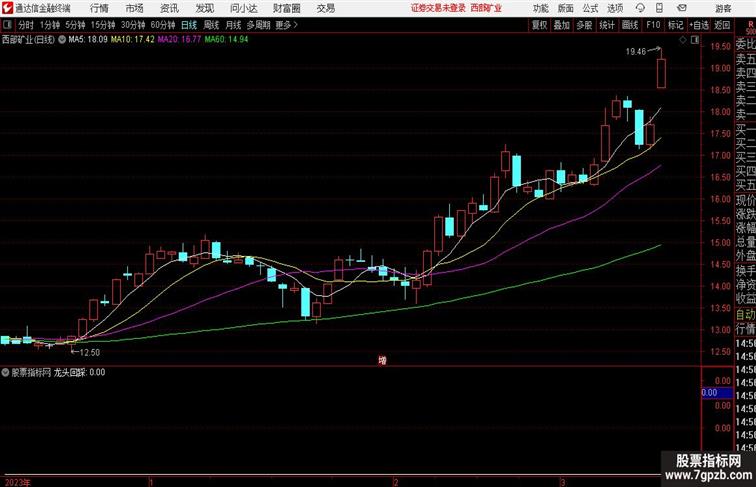Click the 游客 guest account label
Image resolution: width=756 pixels, height=487 pixels.
point(723,9)
